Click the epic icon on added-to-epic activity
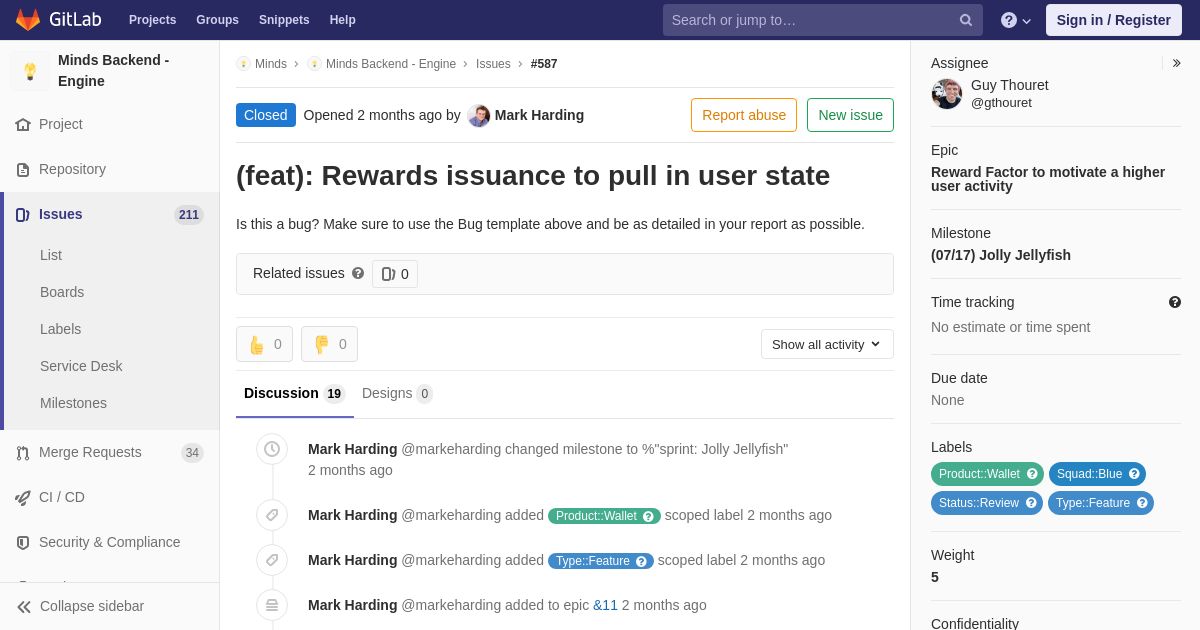 272,605
